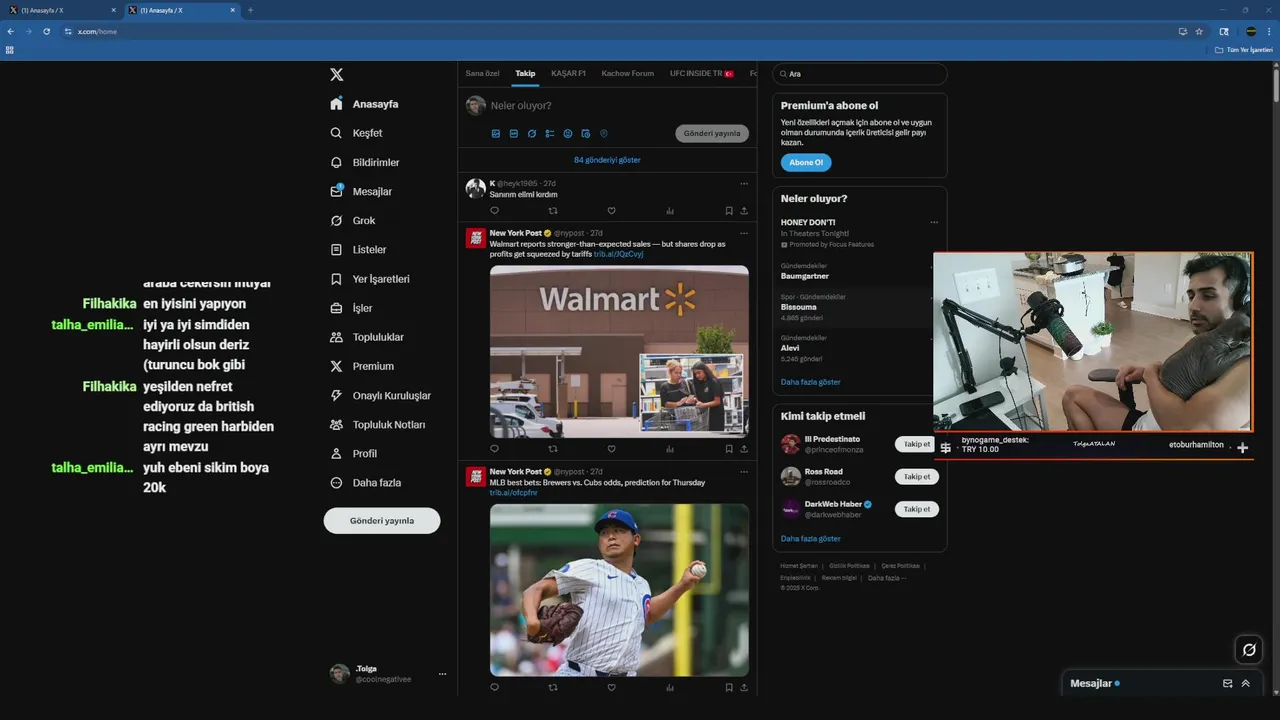The image size is (1280, 720).
Task: Open account menu dots next to .Tolga
Action: pos(442,674)
